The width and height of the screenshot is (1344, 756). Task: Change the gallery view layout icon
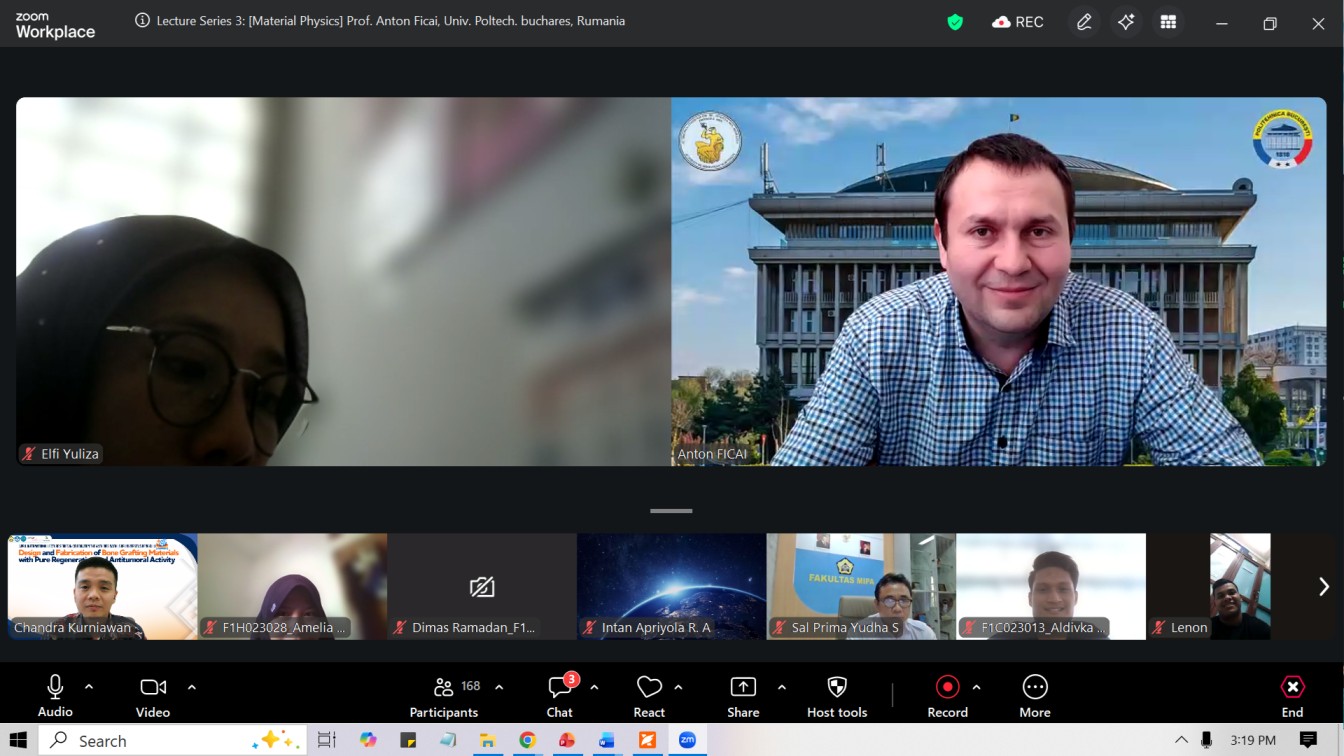click(x=1168, y=22)
